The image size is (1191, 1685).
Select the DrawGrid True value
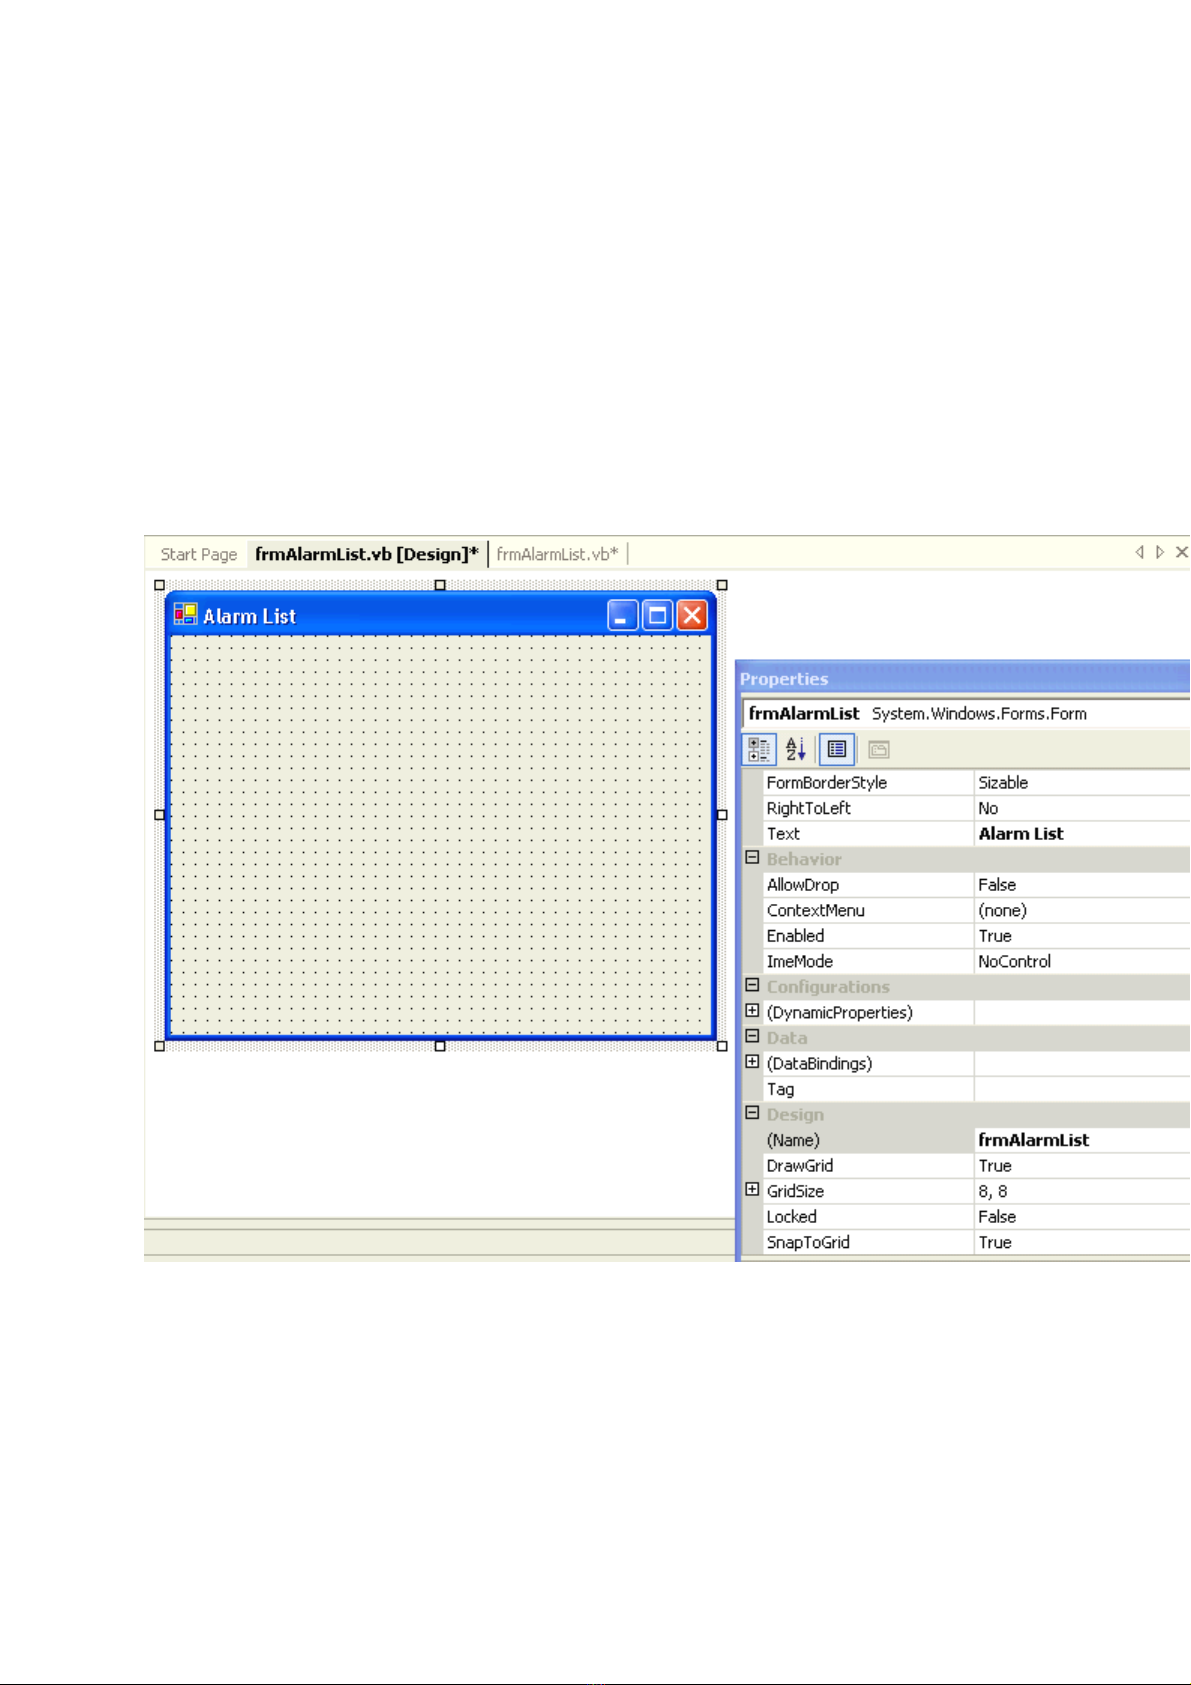(x=995, y=1166)
